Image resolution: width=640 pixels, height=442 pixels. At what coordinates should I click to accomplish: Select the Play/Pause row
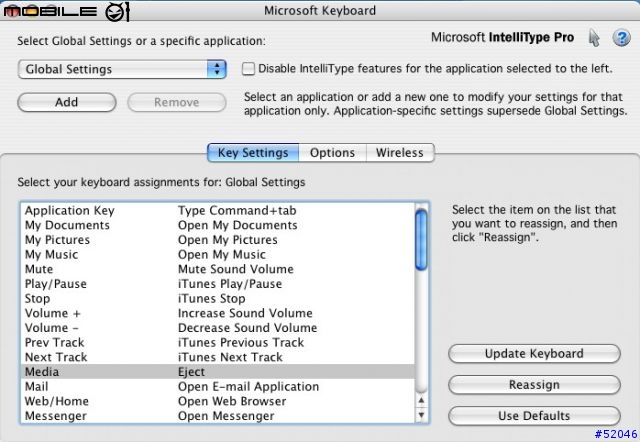pyautogui.click(x=218, y=284)
